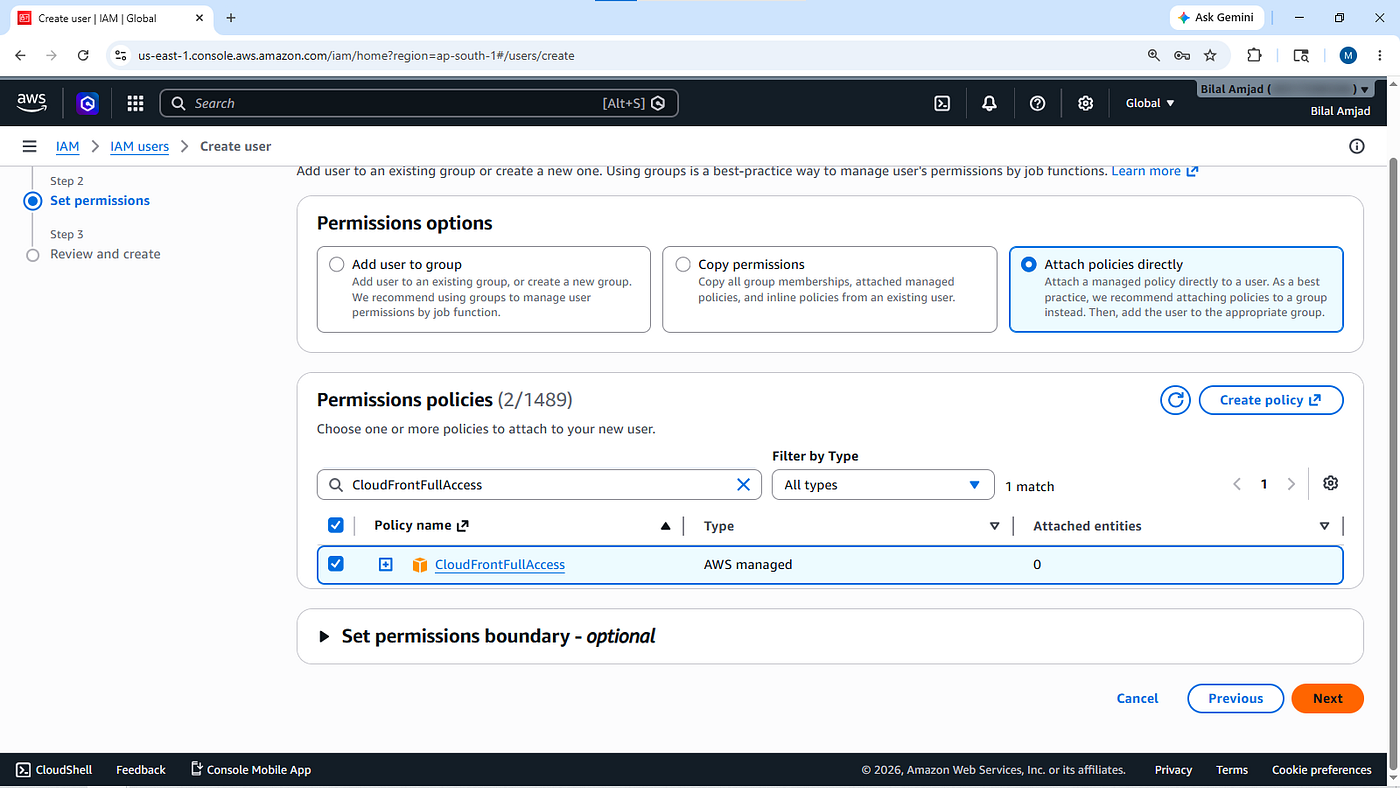Open the Filter by Type All types dropdown
Screen dimensions: 1400x788
pos(883,485)
